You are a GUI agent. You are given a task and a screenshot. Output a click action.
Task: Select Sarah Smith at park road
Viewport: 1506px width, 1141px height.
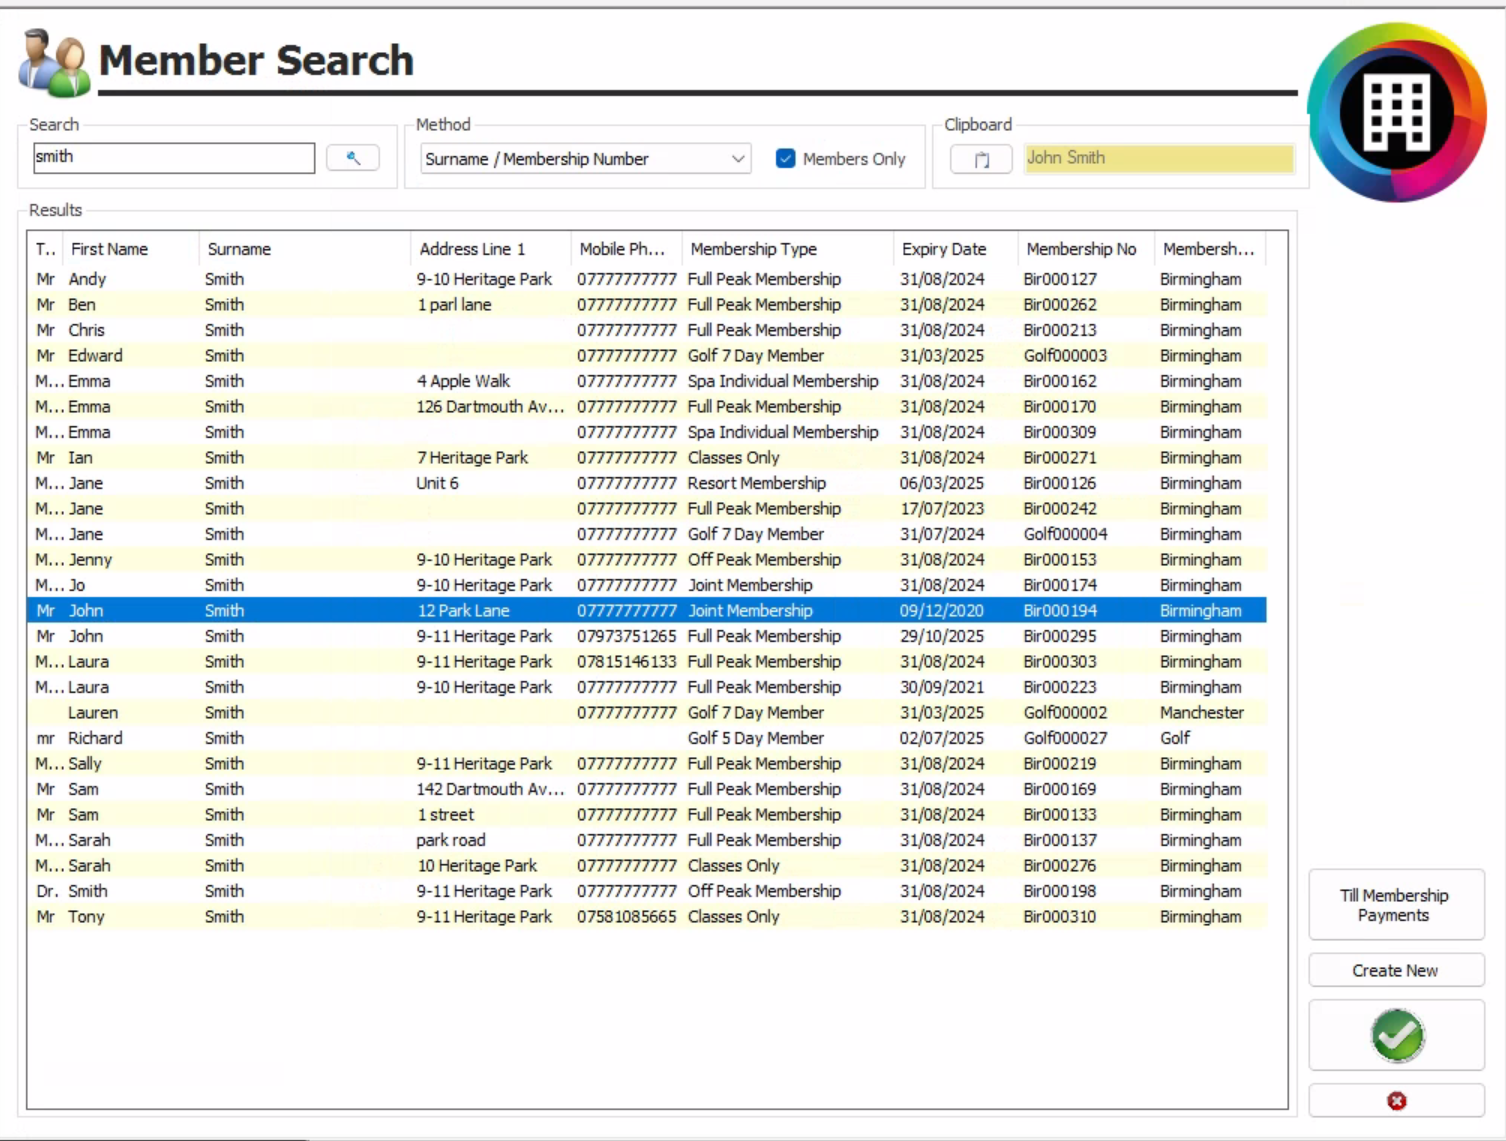(647, 840)
